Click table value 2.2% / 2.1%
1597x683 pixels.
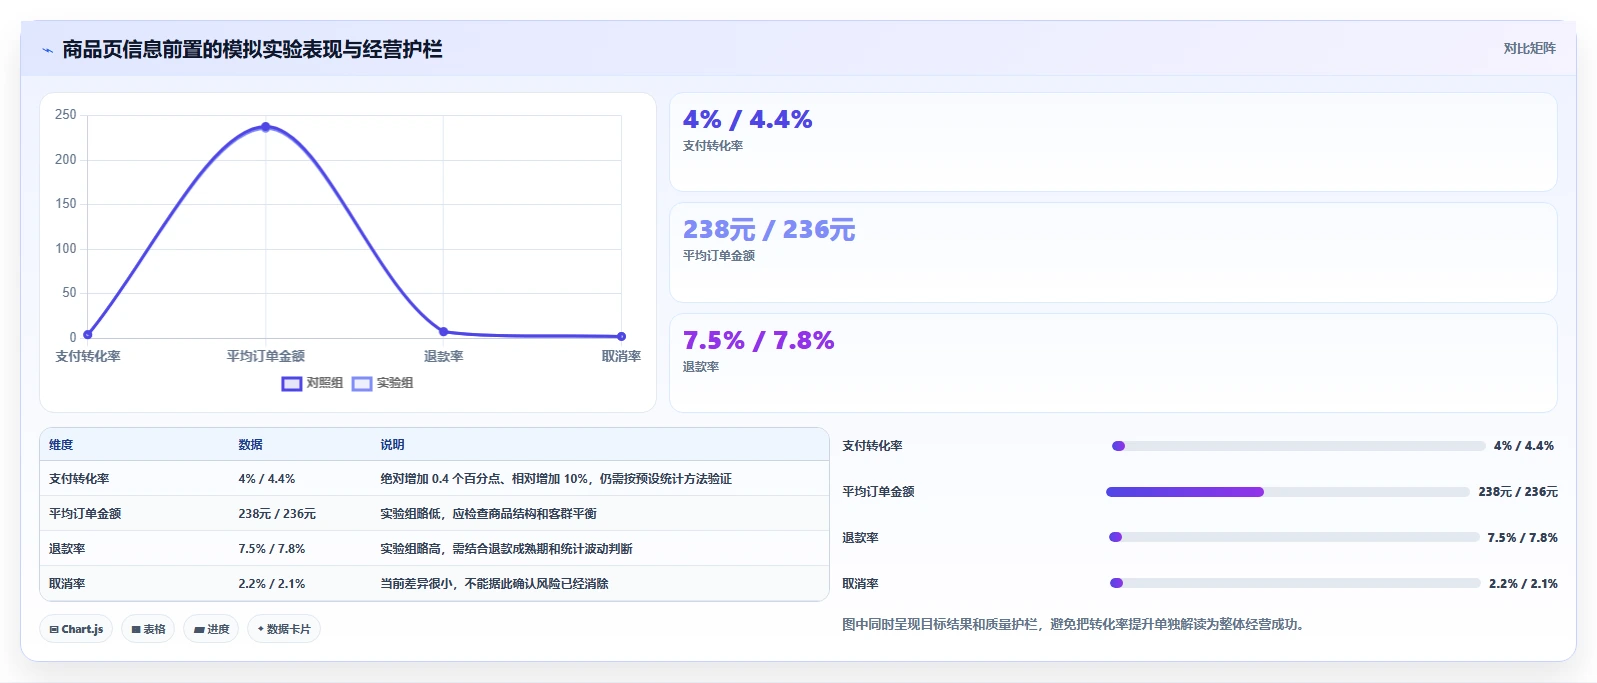click(x=272, y=584)
